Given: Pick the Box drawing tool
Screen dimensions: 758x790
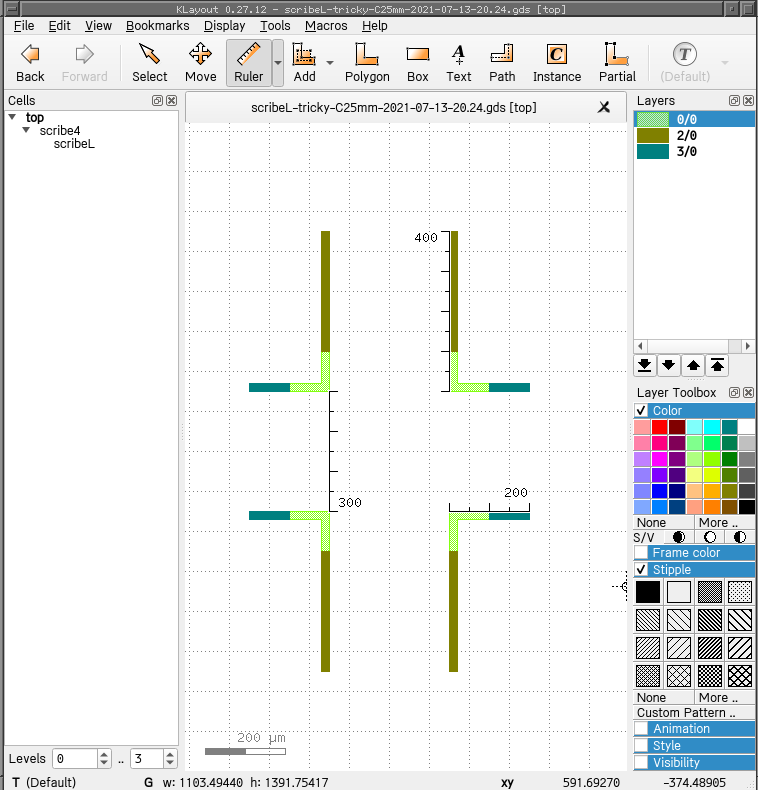Looking at the screenshot, I should (x=418, y=63).
